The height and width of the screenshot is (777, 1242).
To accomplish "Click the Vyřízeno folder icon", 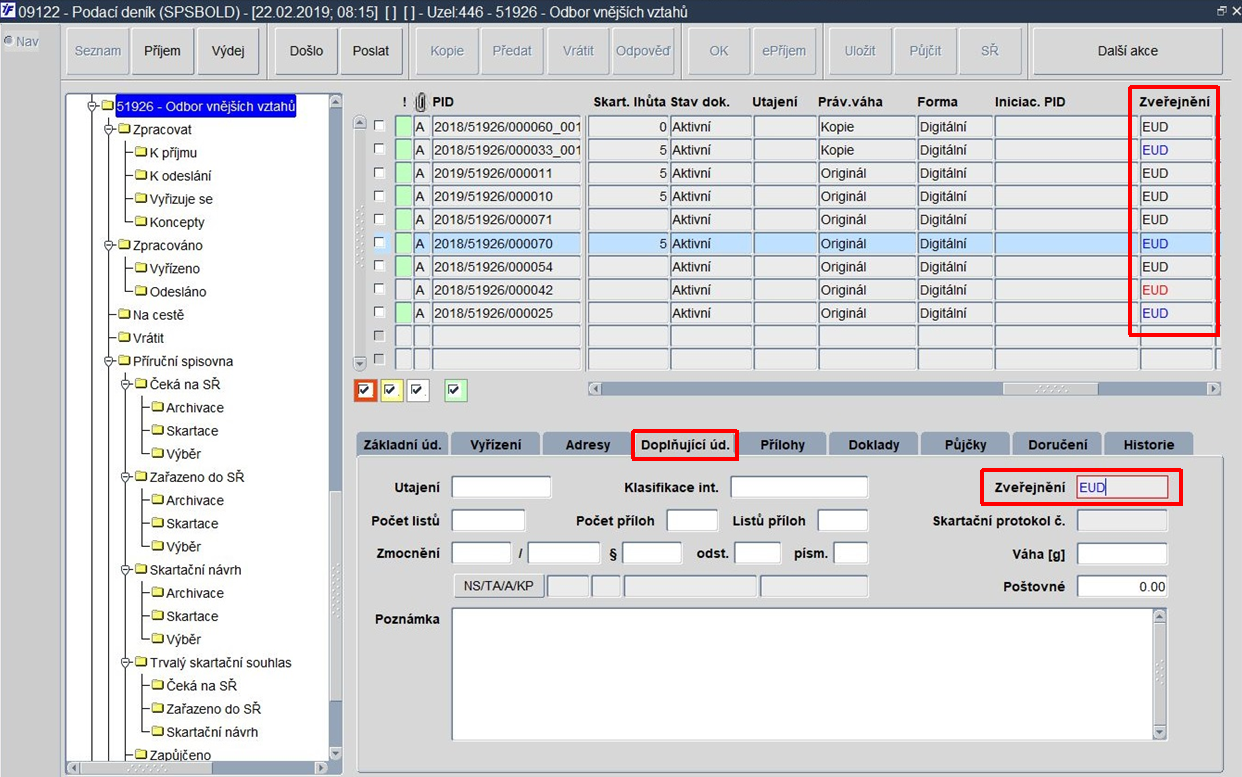I will coord(141,269).
